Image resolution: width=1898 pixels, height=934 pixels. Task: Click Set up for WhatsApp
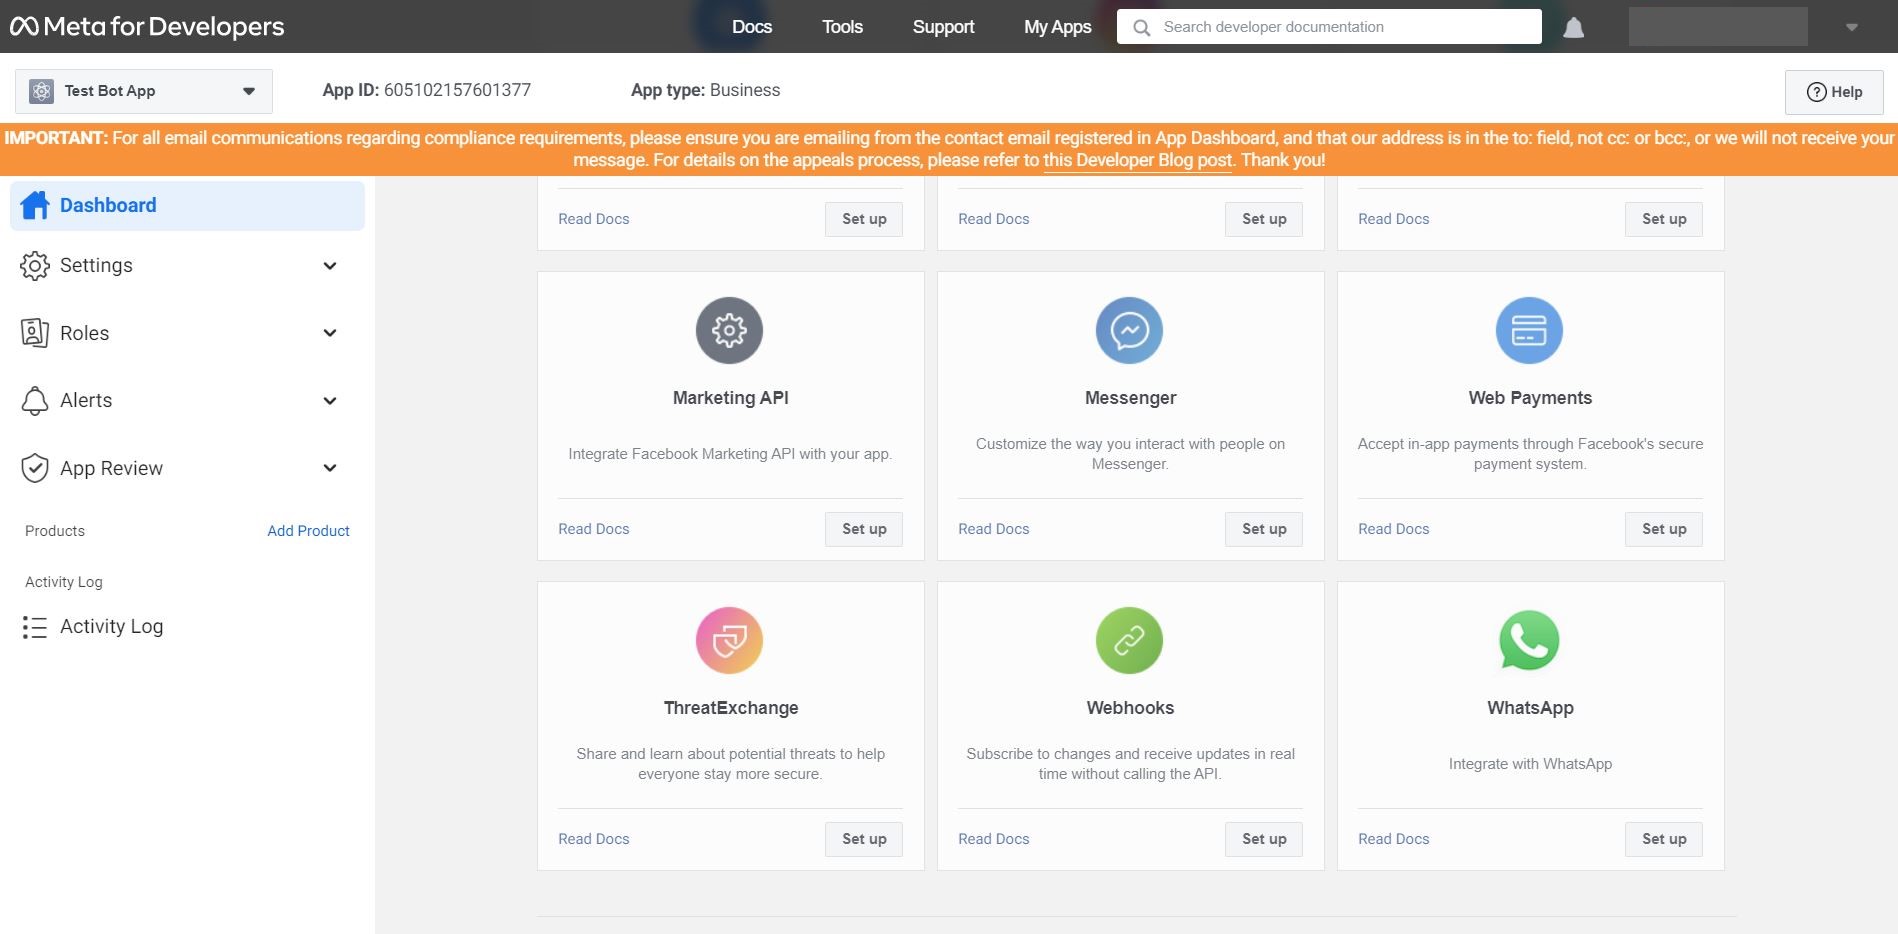(x=1664, y=839)
